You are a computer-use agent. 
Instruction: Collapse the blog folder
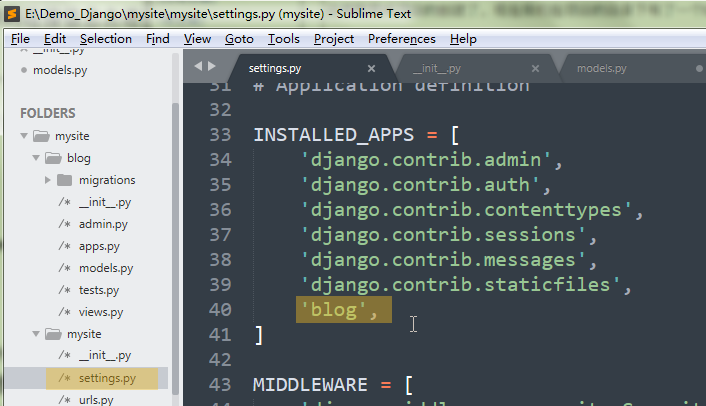pyautogui.click(x=36, y=158)
